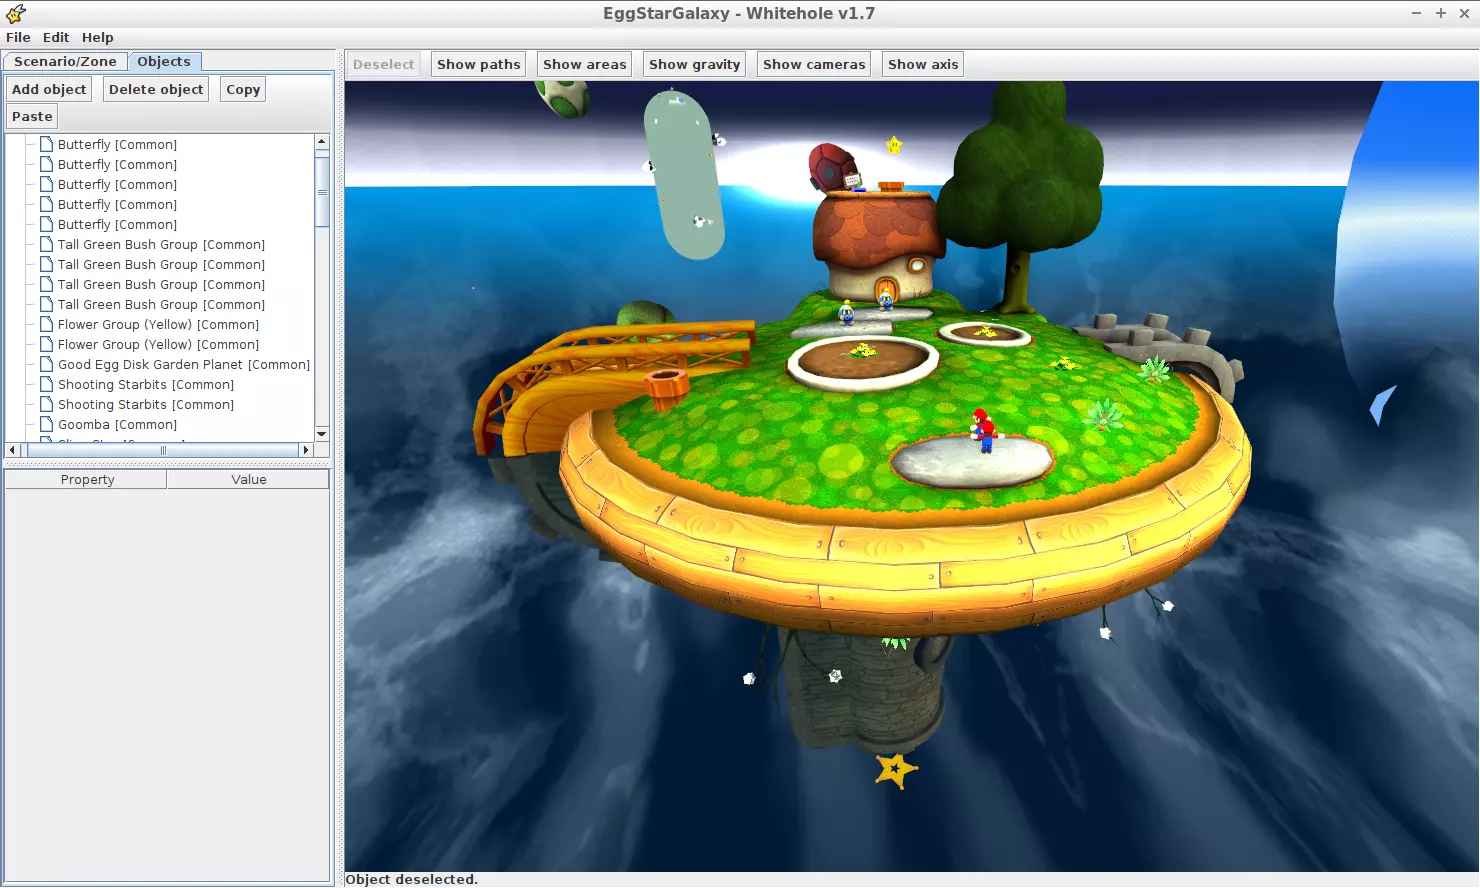
Task: Click the Property column header
Action: pyautogui.click(x=87, y=480)
